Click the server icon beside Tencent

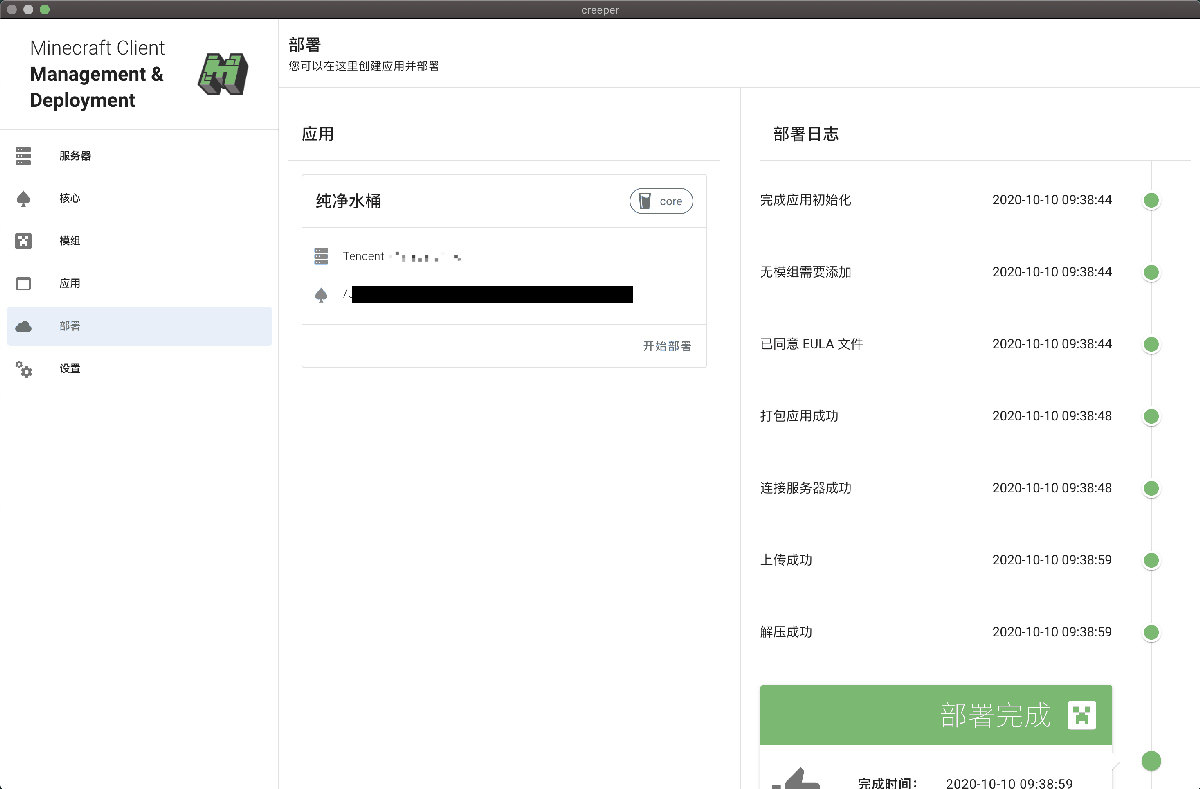321,257
